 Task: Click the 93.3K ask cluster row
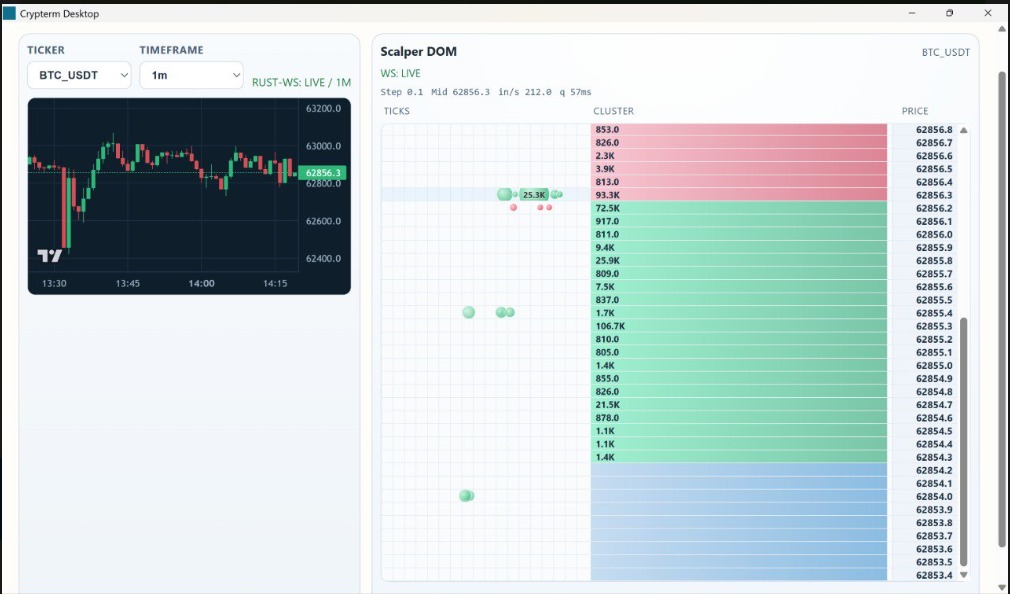click(739, 195)
